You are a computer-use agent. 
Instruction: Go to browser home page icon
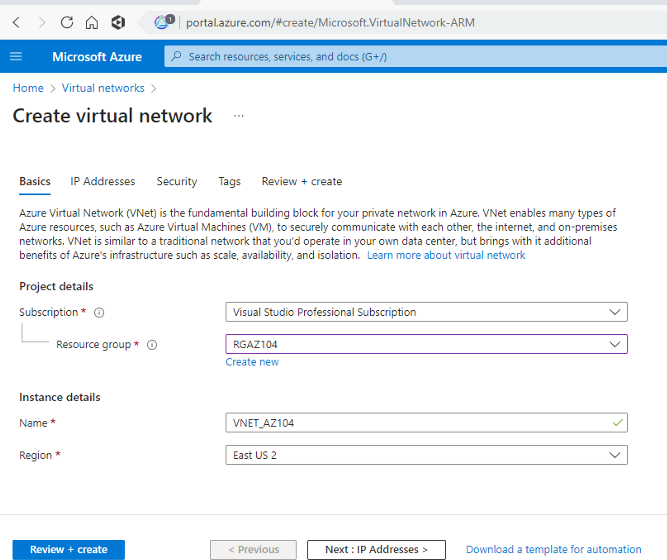point(92,22)
